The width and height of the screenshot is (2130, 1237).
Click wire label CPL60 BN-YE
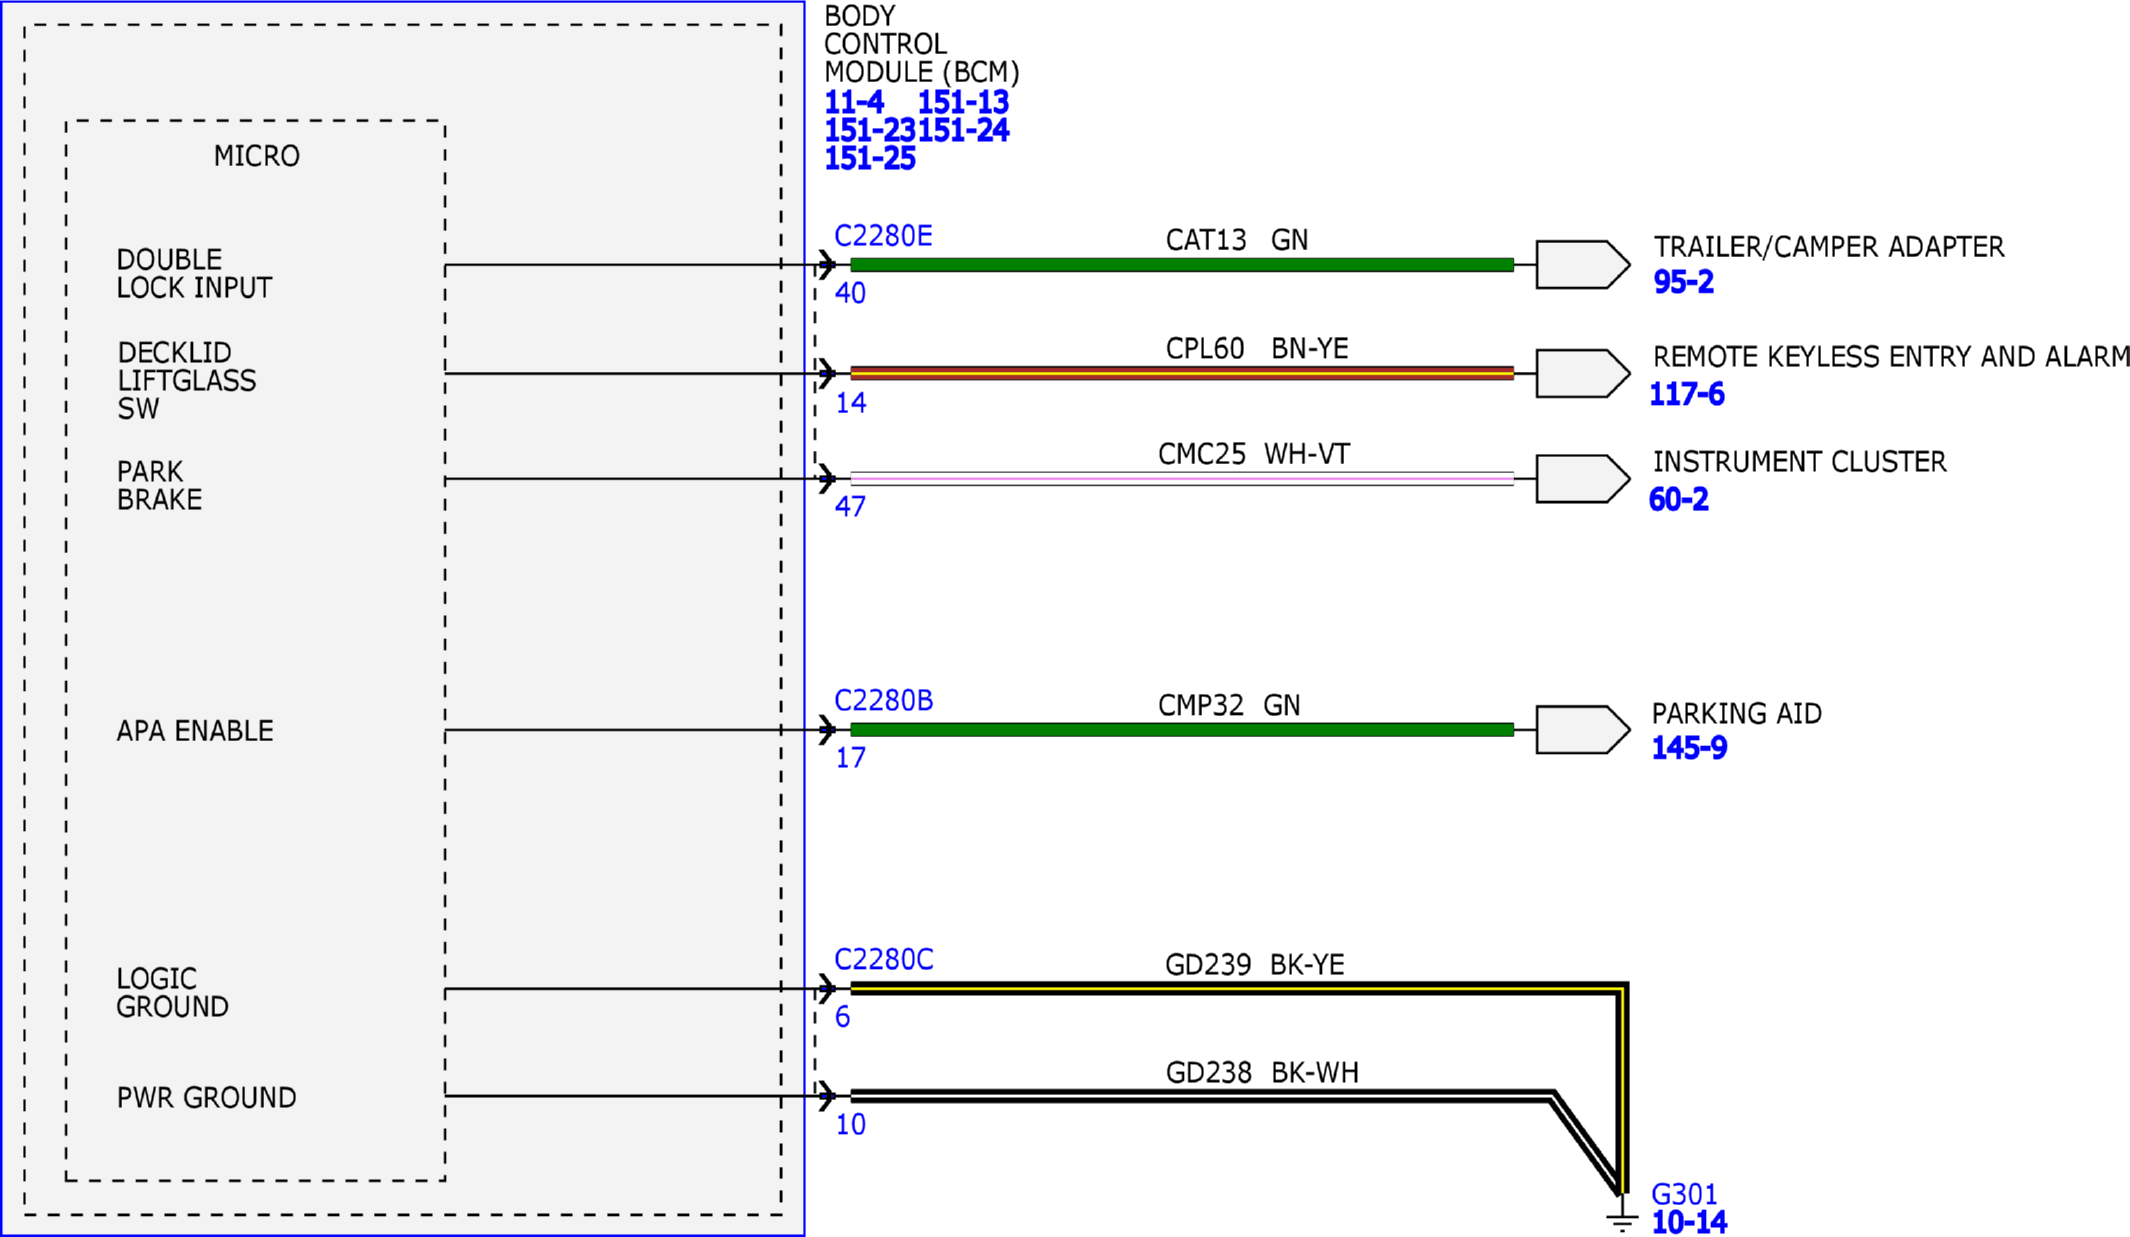pos(1257,348)
